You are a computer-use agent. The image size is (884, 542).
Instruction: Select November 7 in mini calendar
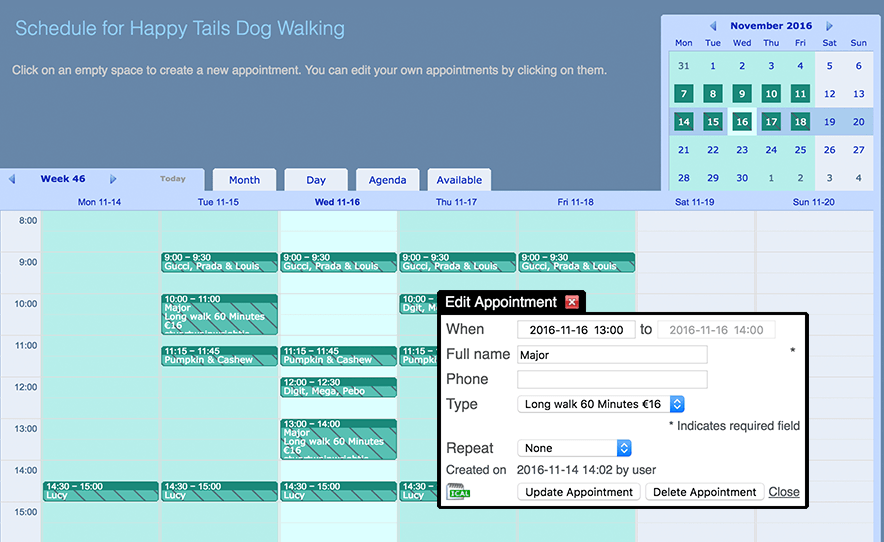coord(684,94)
